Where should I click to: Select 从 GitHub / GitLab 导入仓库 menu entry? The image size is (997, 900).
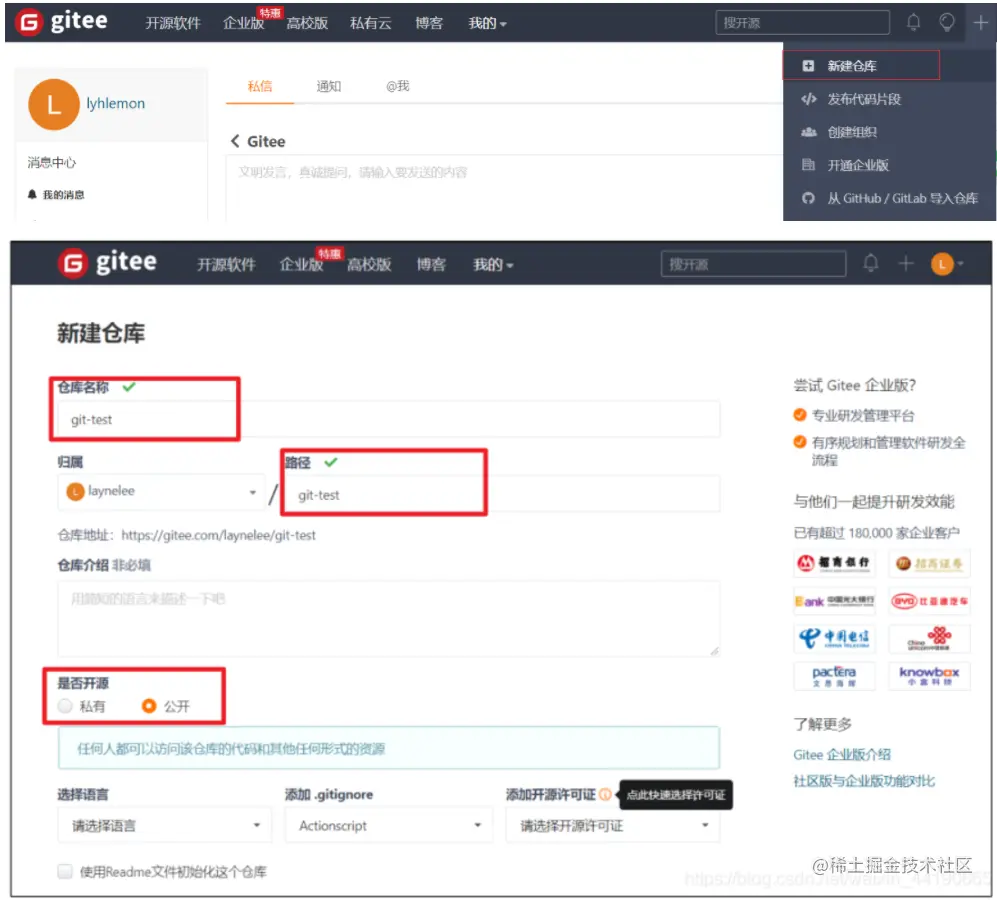coord(889,198)
